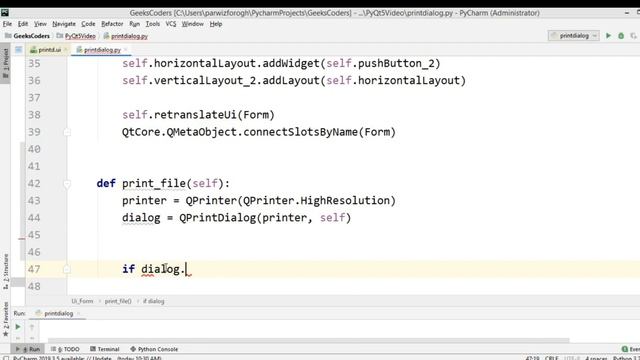Click Ui_Form in the code breadcrumbs
The height and width of the screenshot is (360, 640).
click(82, 301)
